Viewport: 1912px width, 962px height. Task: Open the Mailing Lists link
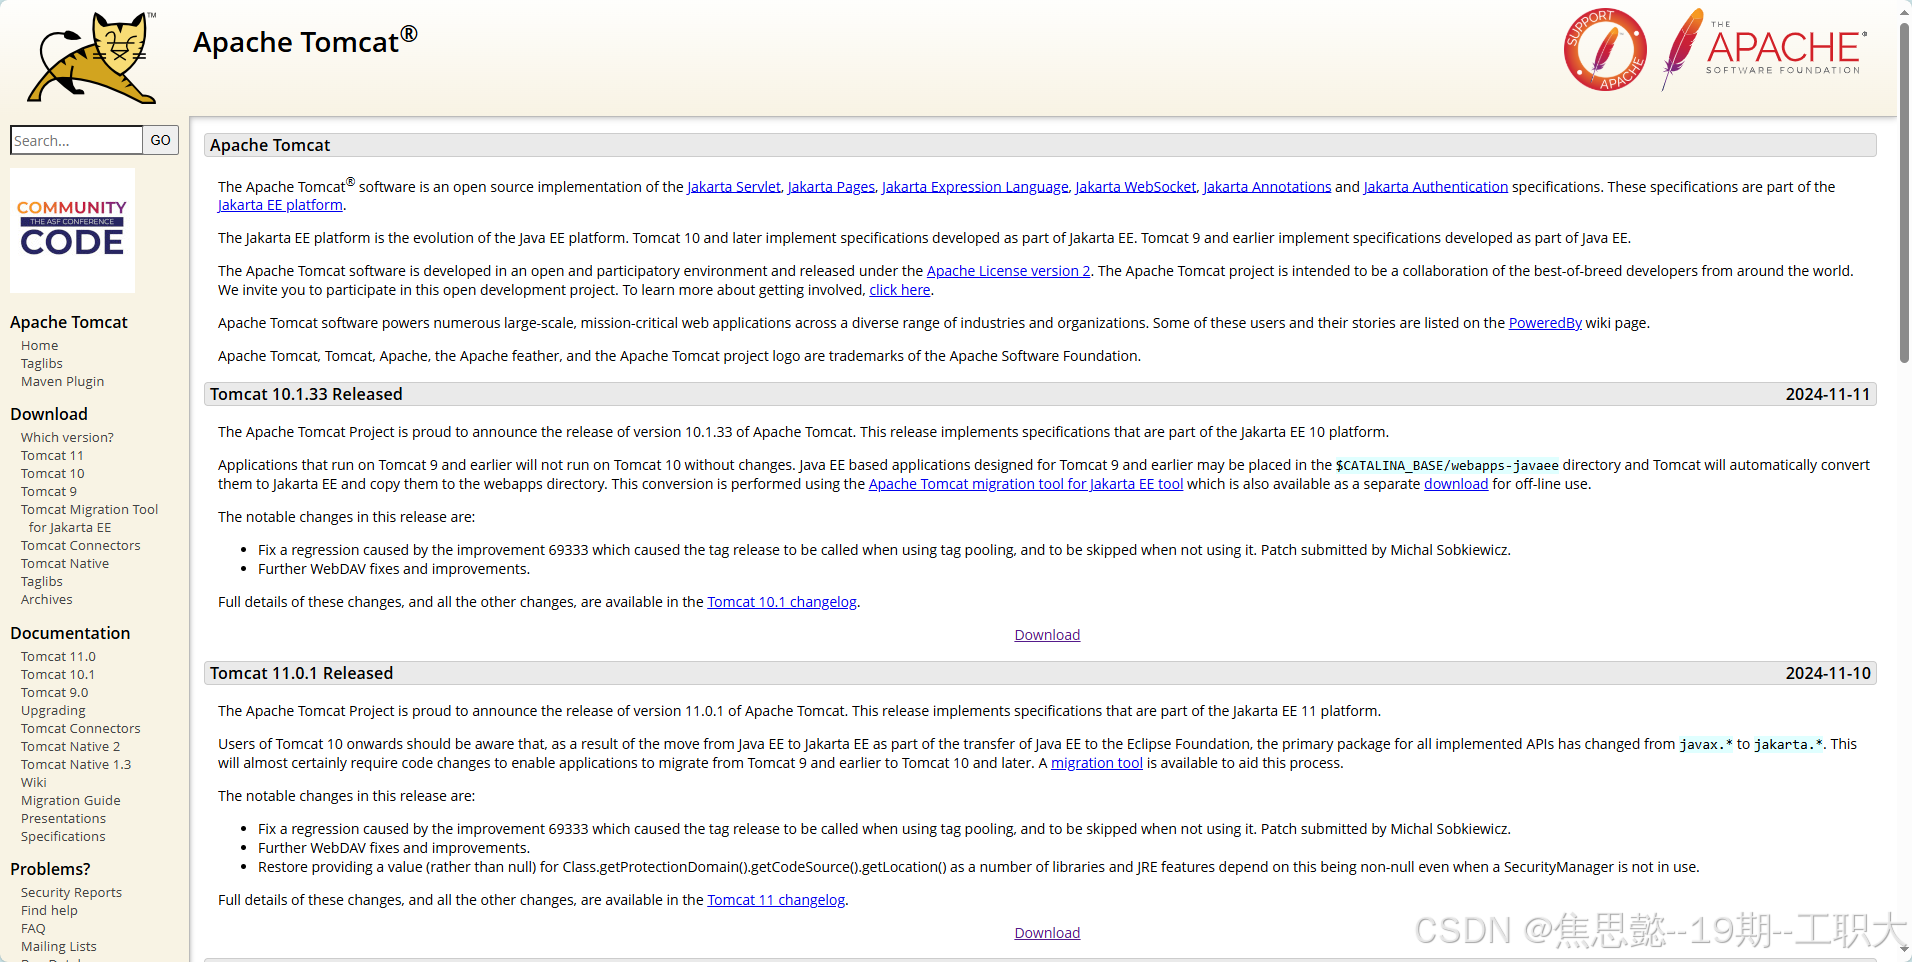pyautogui.click(x=58, y=946)
